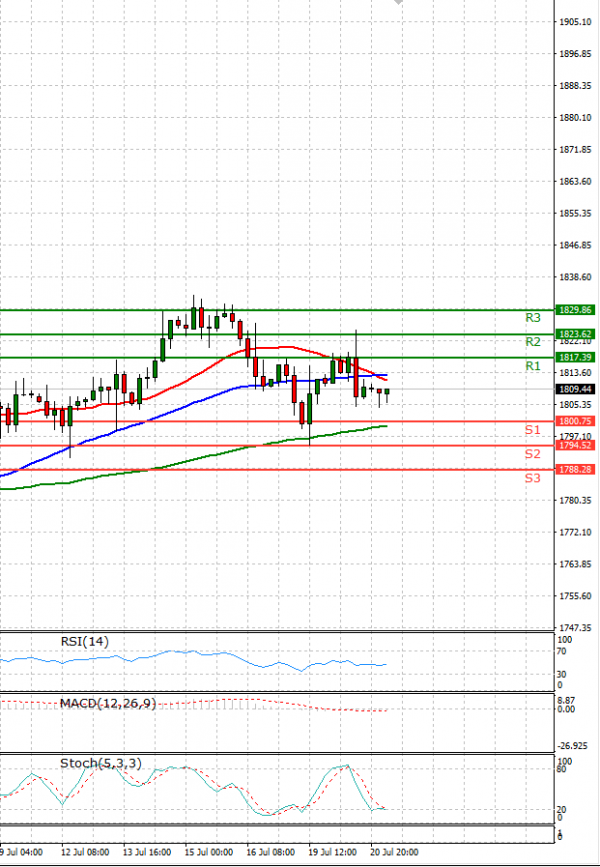Click the blue RSI line end point

click(385, 664)
